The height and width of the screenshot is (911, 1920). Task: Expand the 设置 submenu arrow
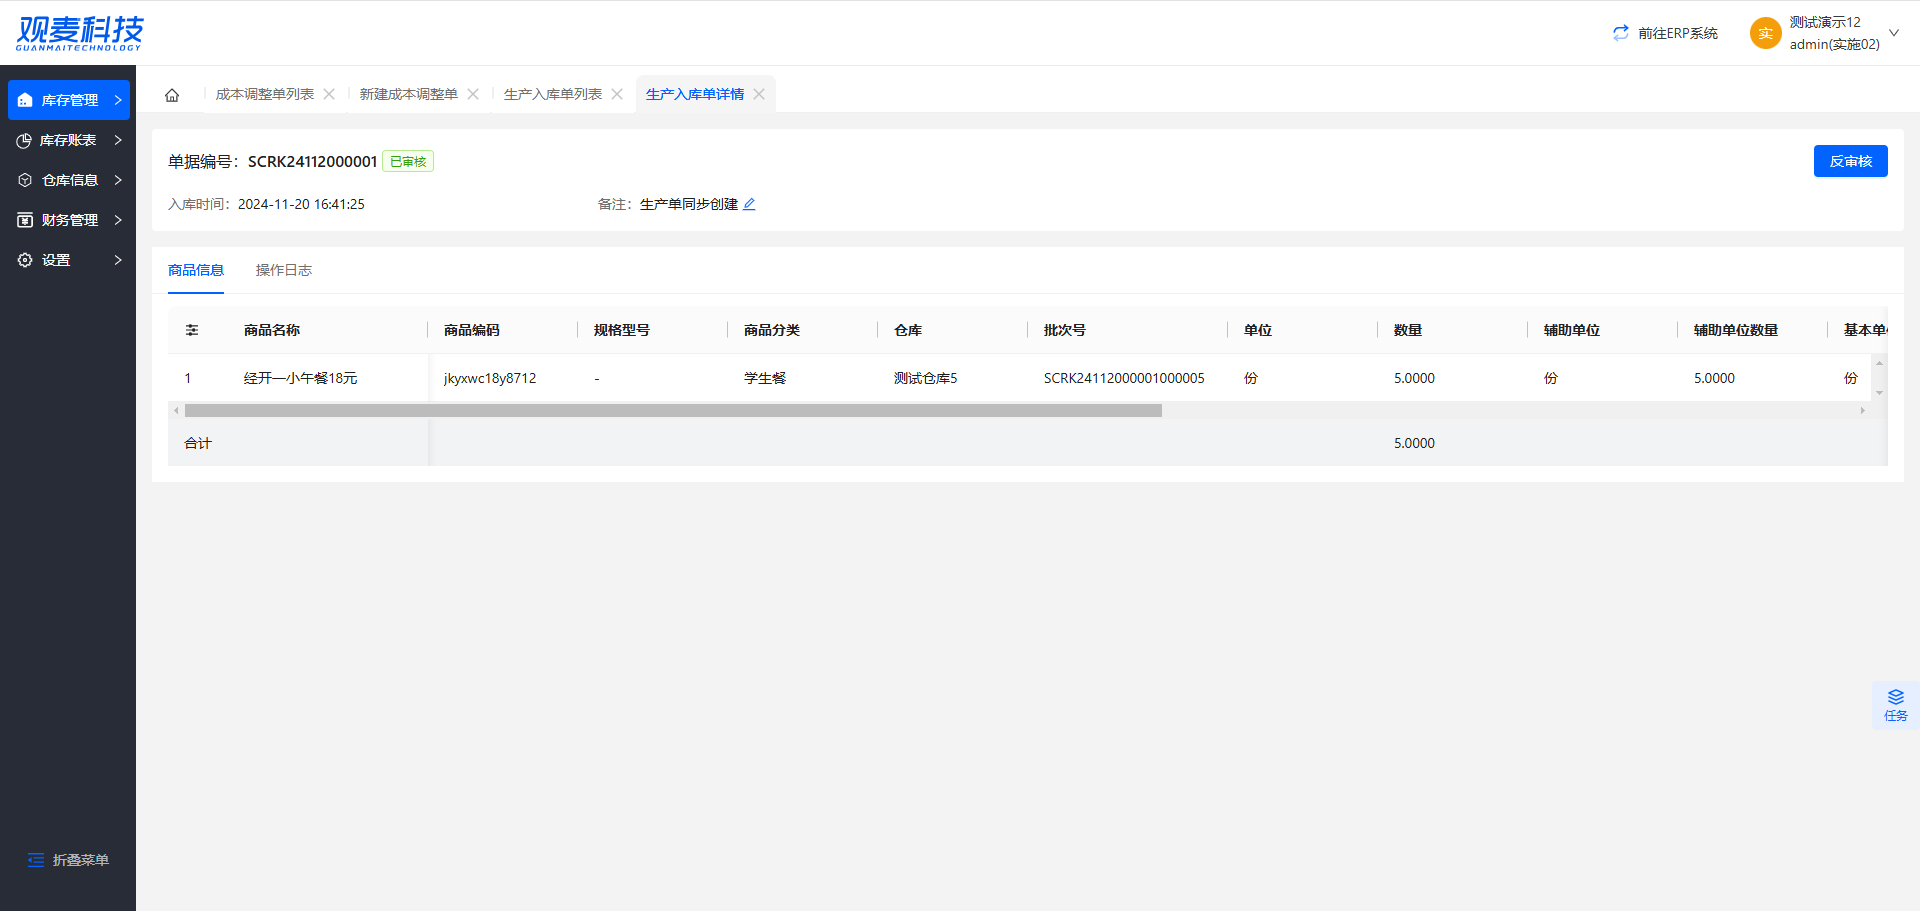click(x=118, y=260)
